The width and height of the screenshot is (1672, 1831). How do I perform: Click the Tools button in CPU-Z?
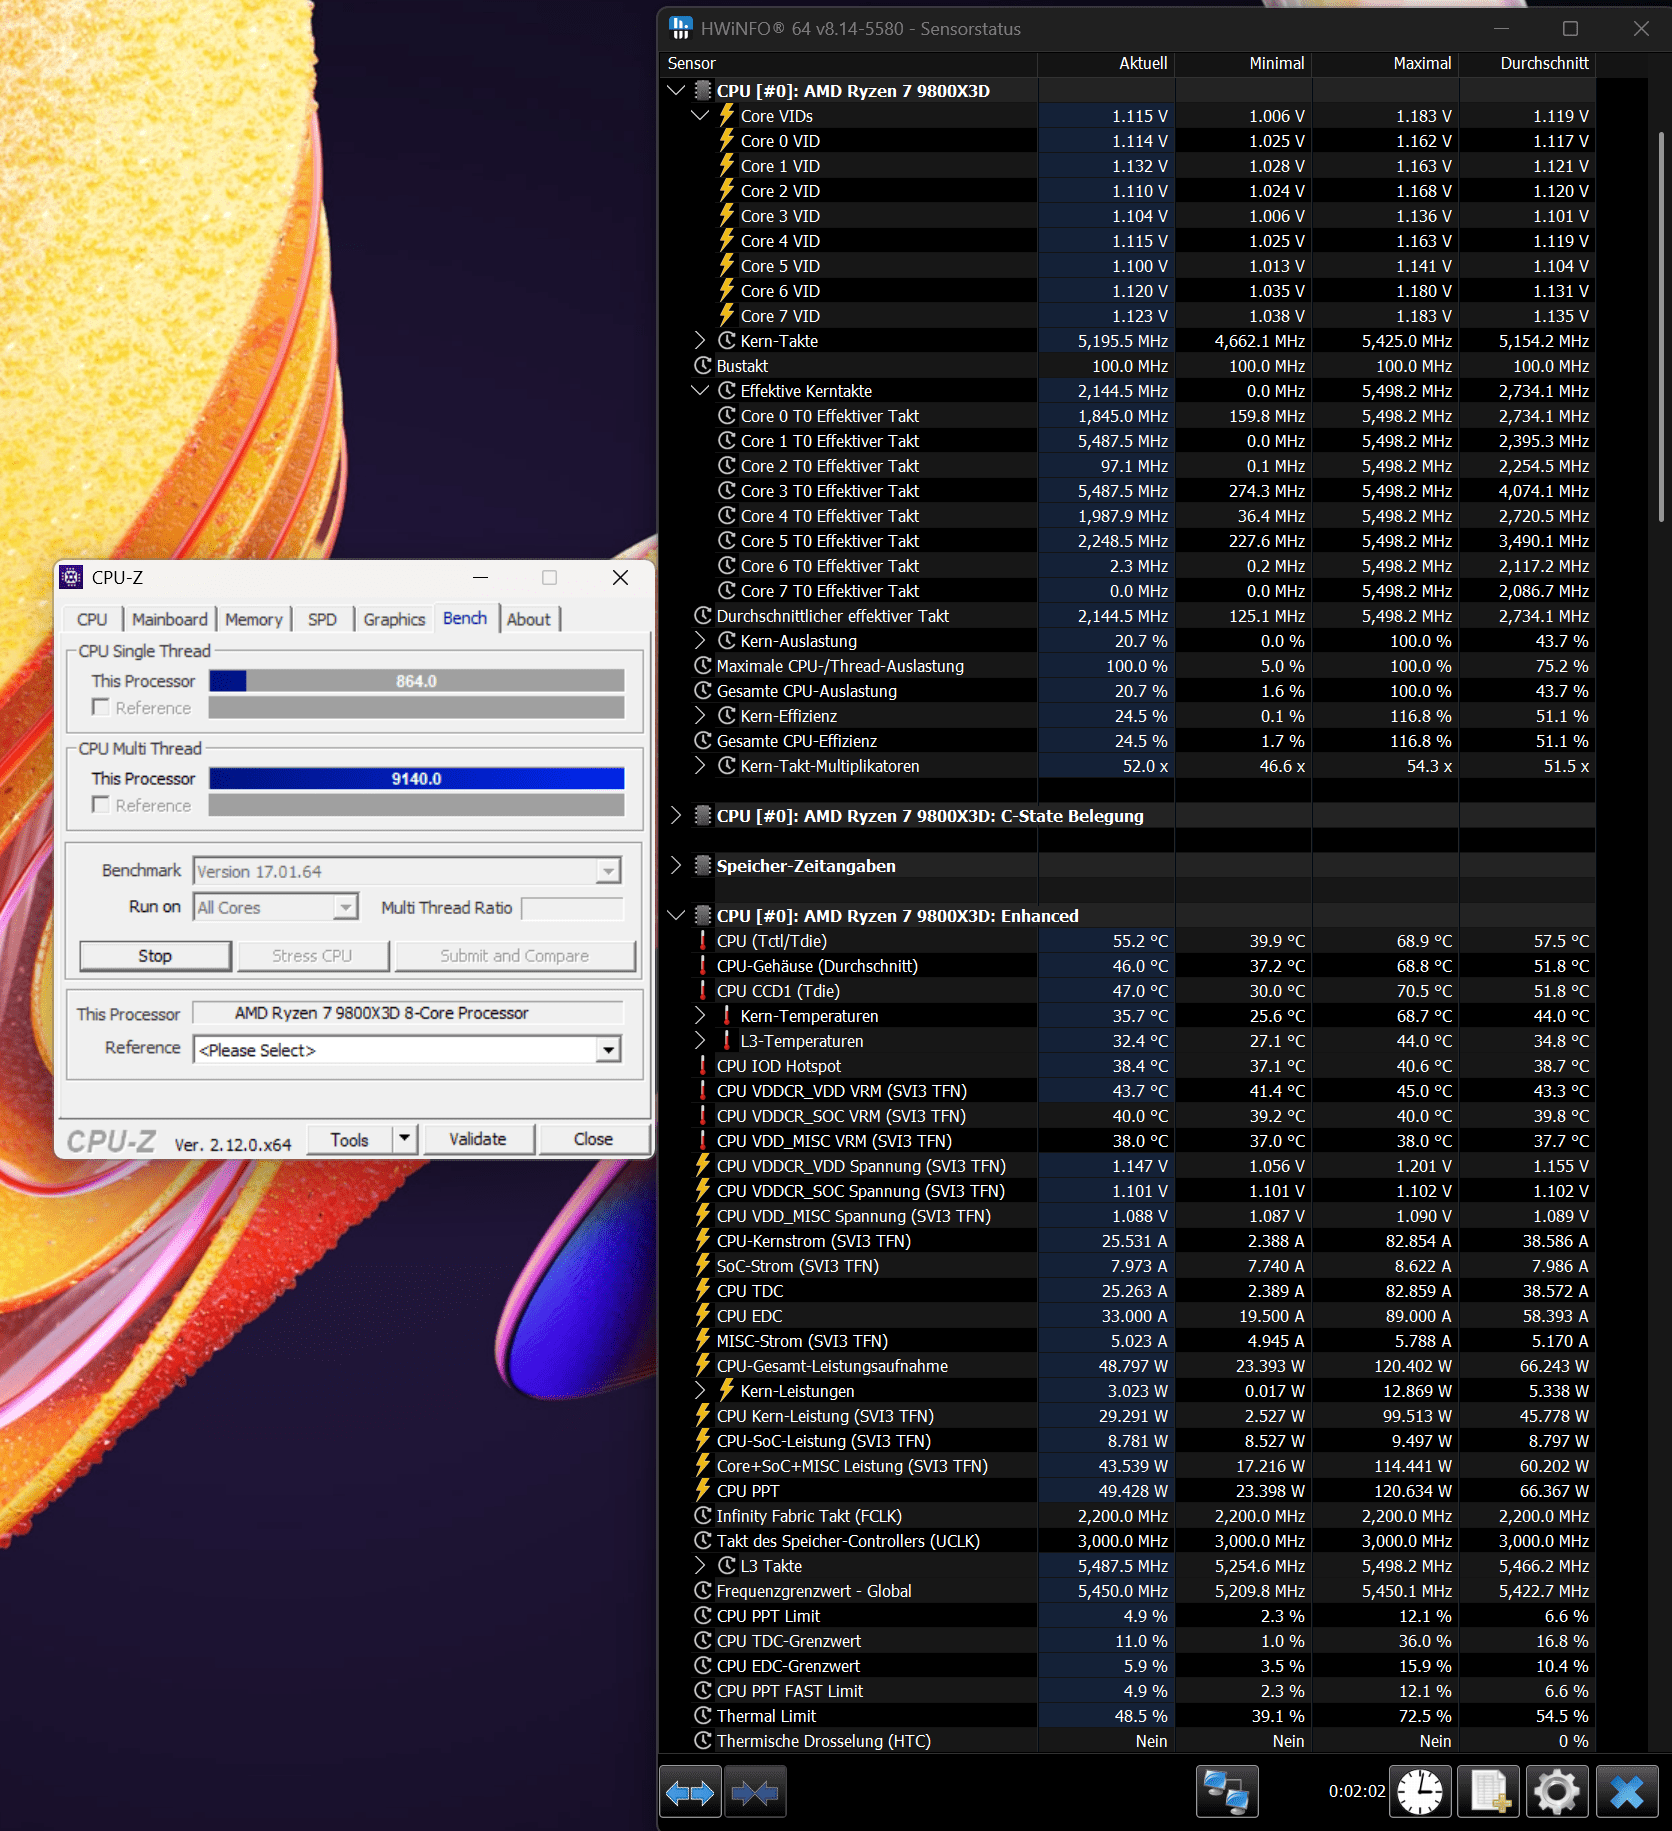tap(349, 1139)
